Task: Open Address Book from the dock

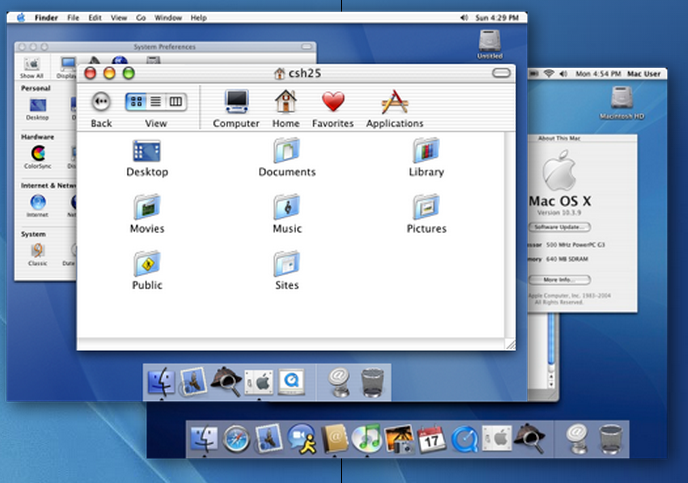Action: click(335, 438)
